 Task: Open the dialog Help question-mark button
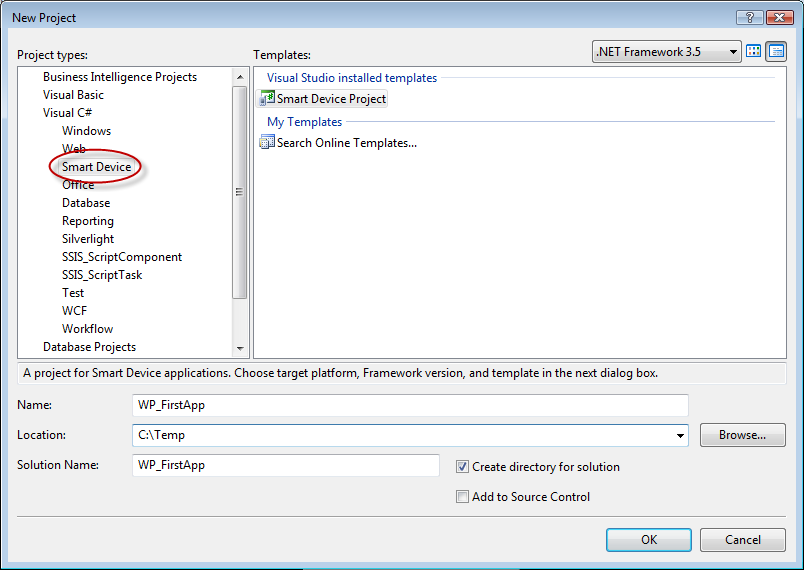pyautogui.click(x=749, y=17)
